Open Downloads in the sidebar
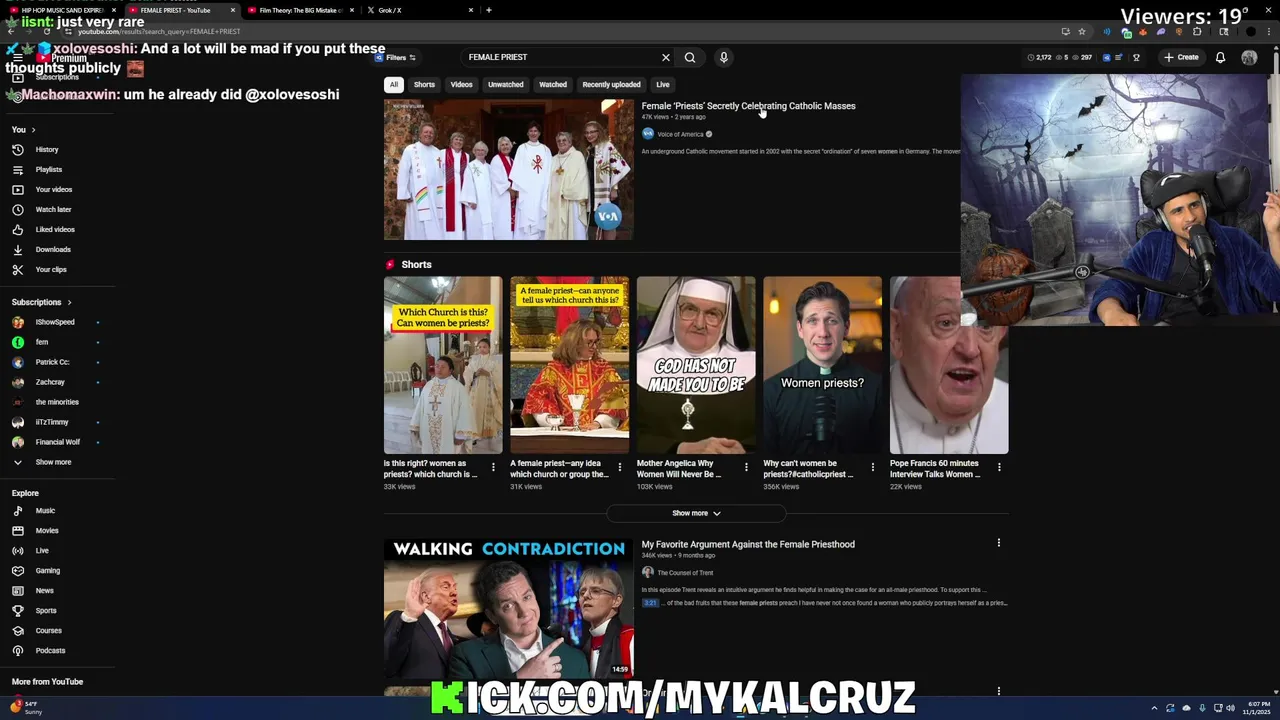This screenshot has height=720, width=1280. [x=53, y=250]
